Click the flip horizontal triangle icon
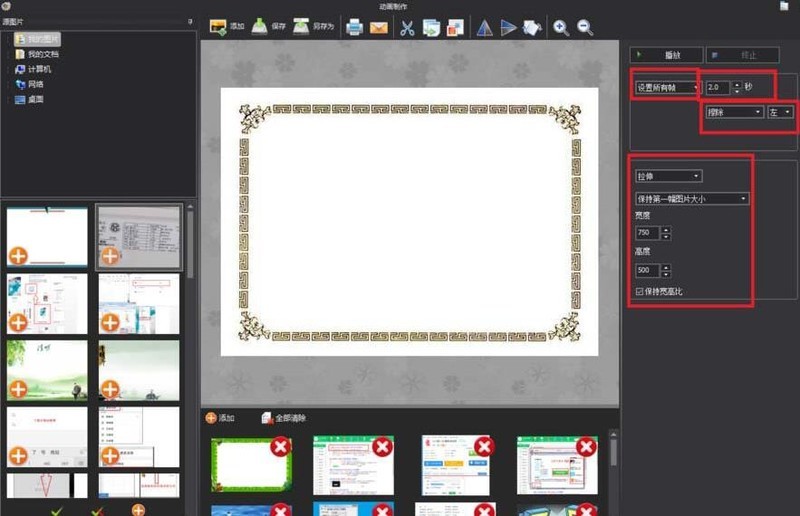 pyautogui.click(x=484, y=28)
